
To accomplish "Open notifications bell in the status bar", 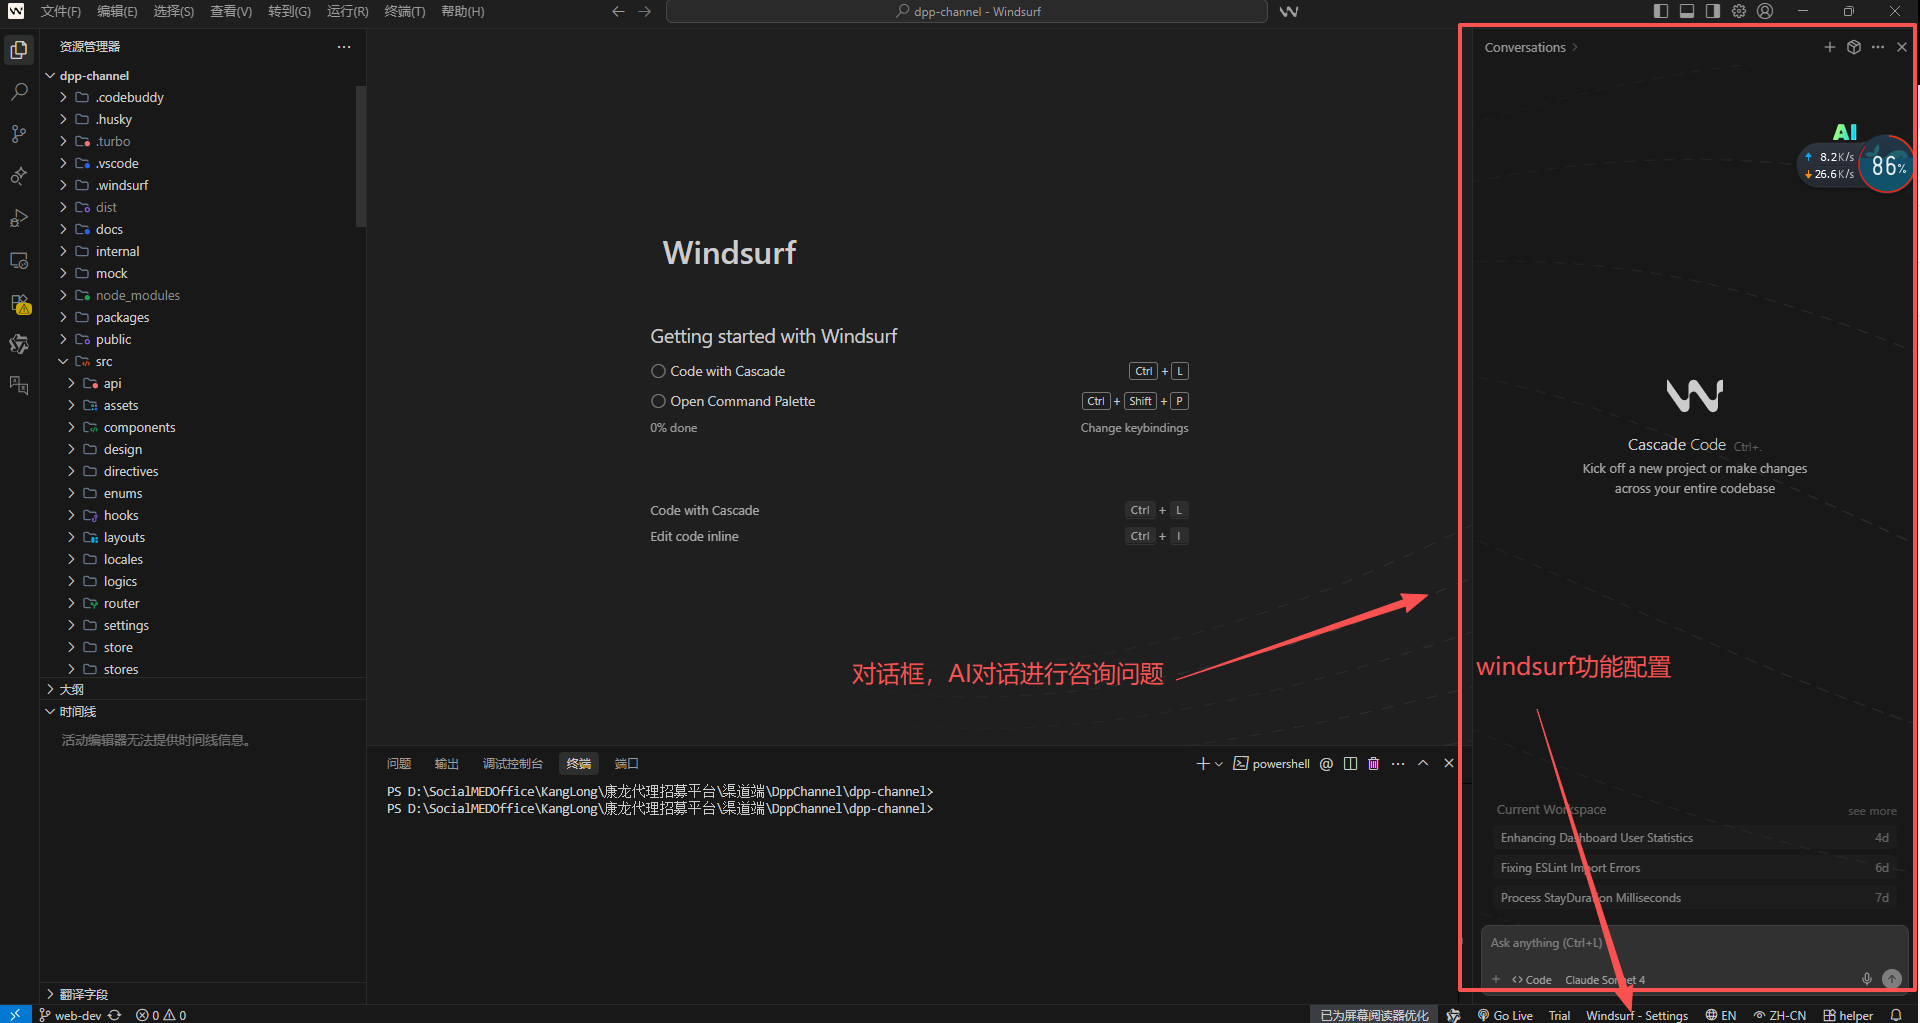I will tap(1895, 1015).
